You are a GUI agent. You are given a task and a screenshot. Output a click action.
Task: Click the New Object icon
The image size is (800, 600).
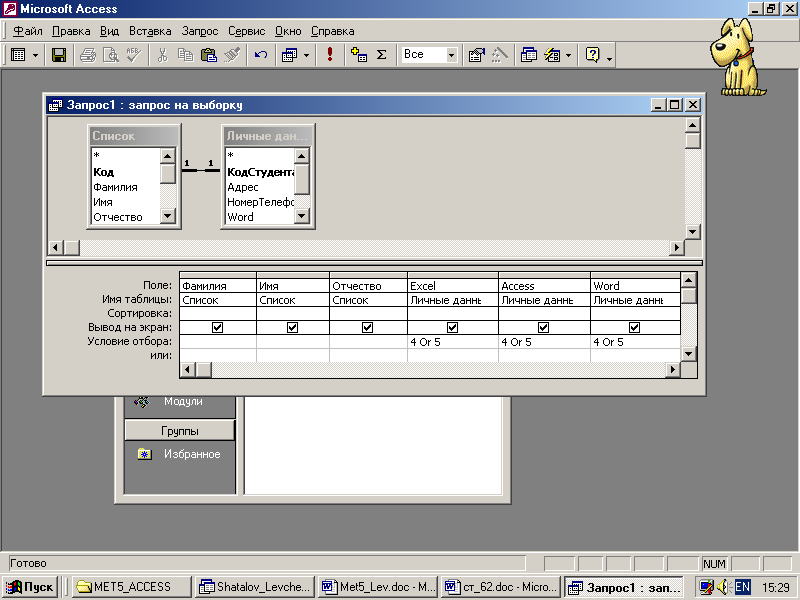click(552, 55)
